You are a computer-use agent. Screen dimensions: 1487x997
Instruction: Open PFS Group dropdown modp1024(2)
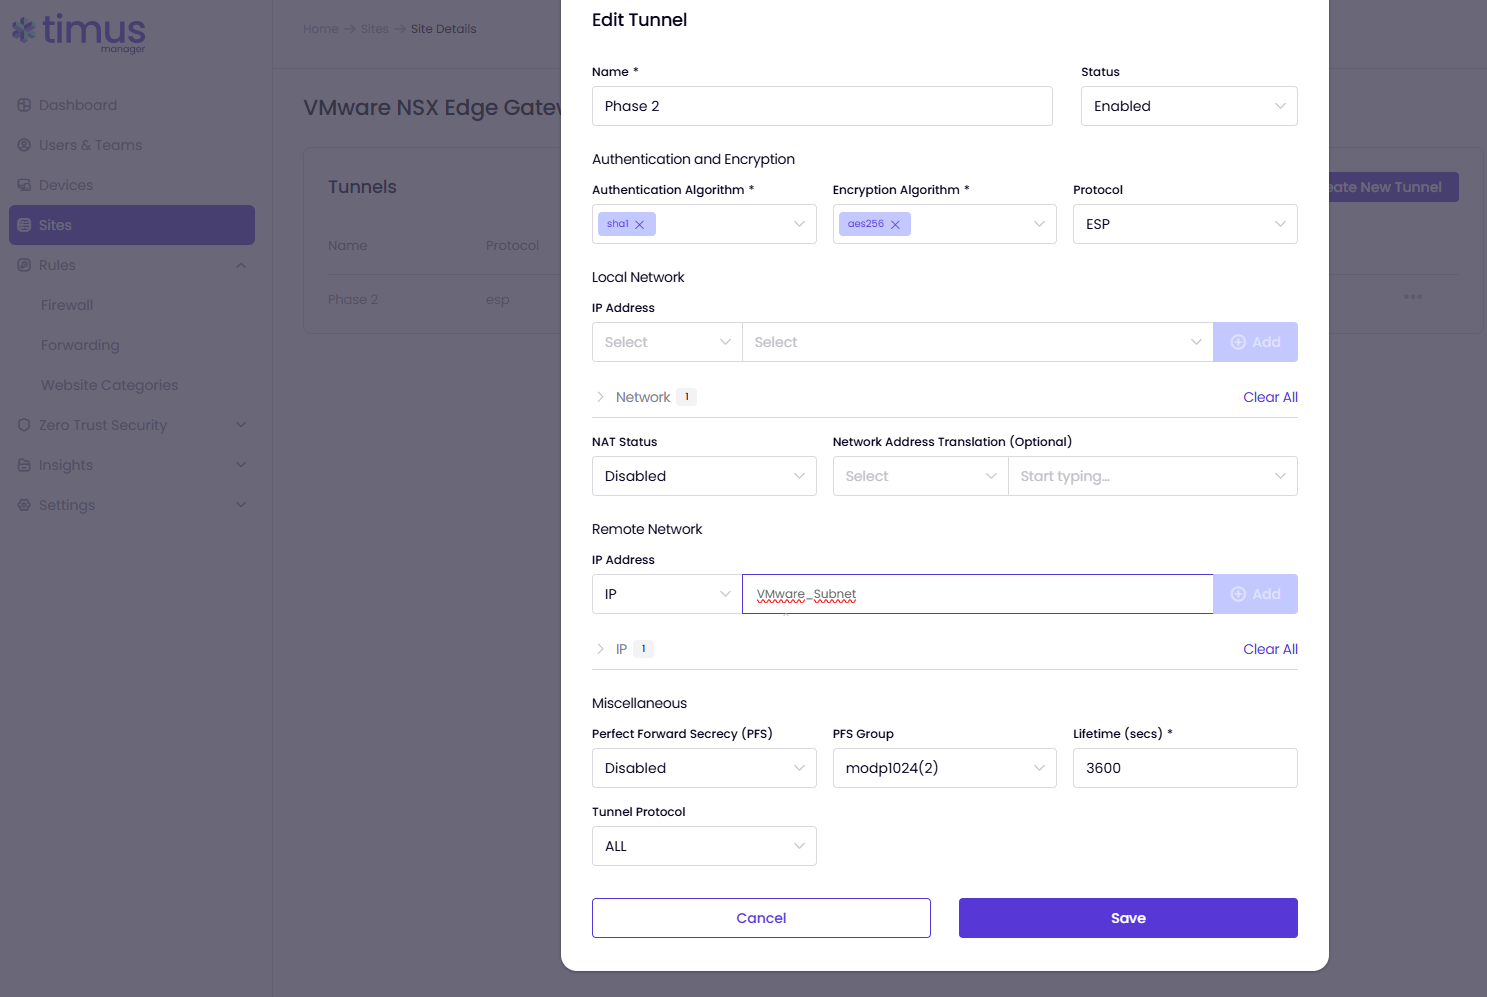944,768
